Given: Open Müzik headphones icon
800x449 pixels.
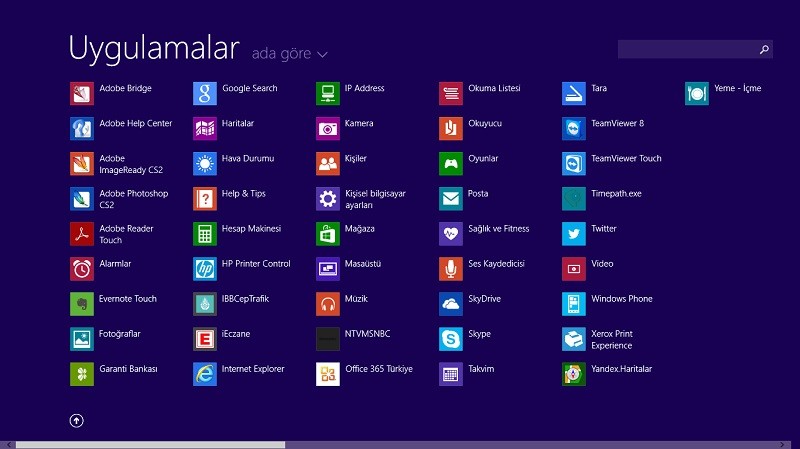Looking at the screenshot, I should click(328, 304).
